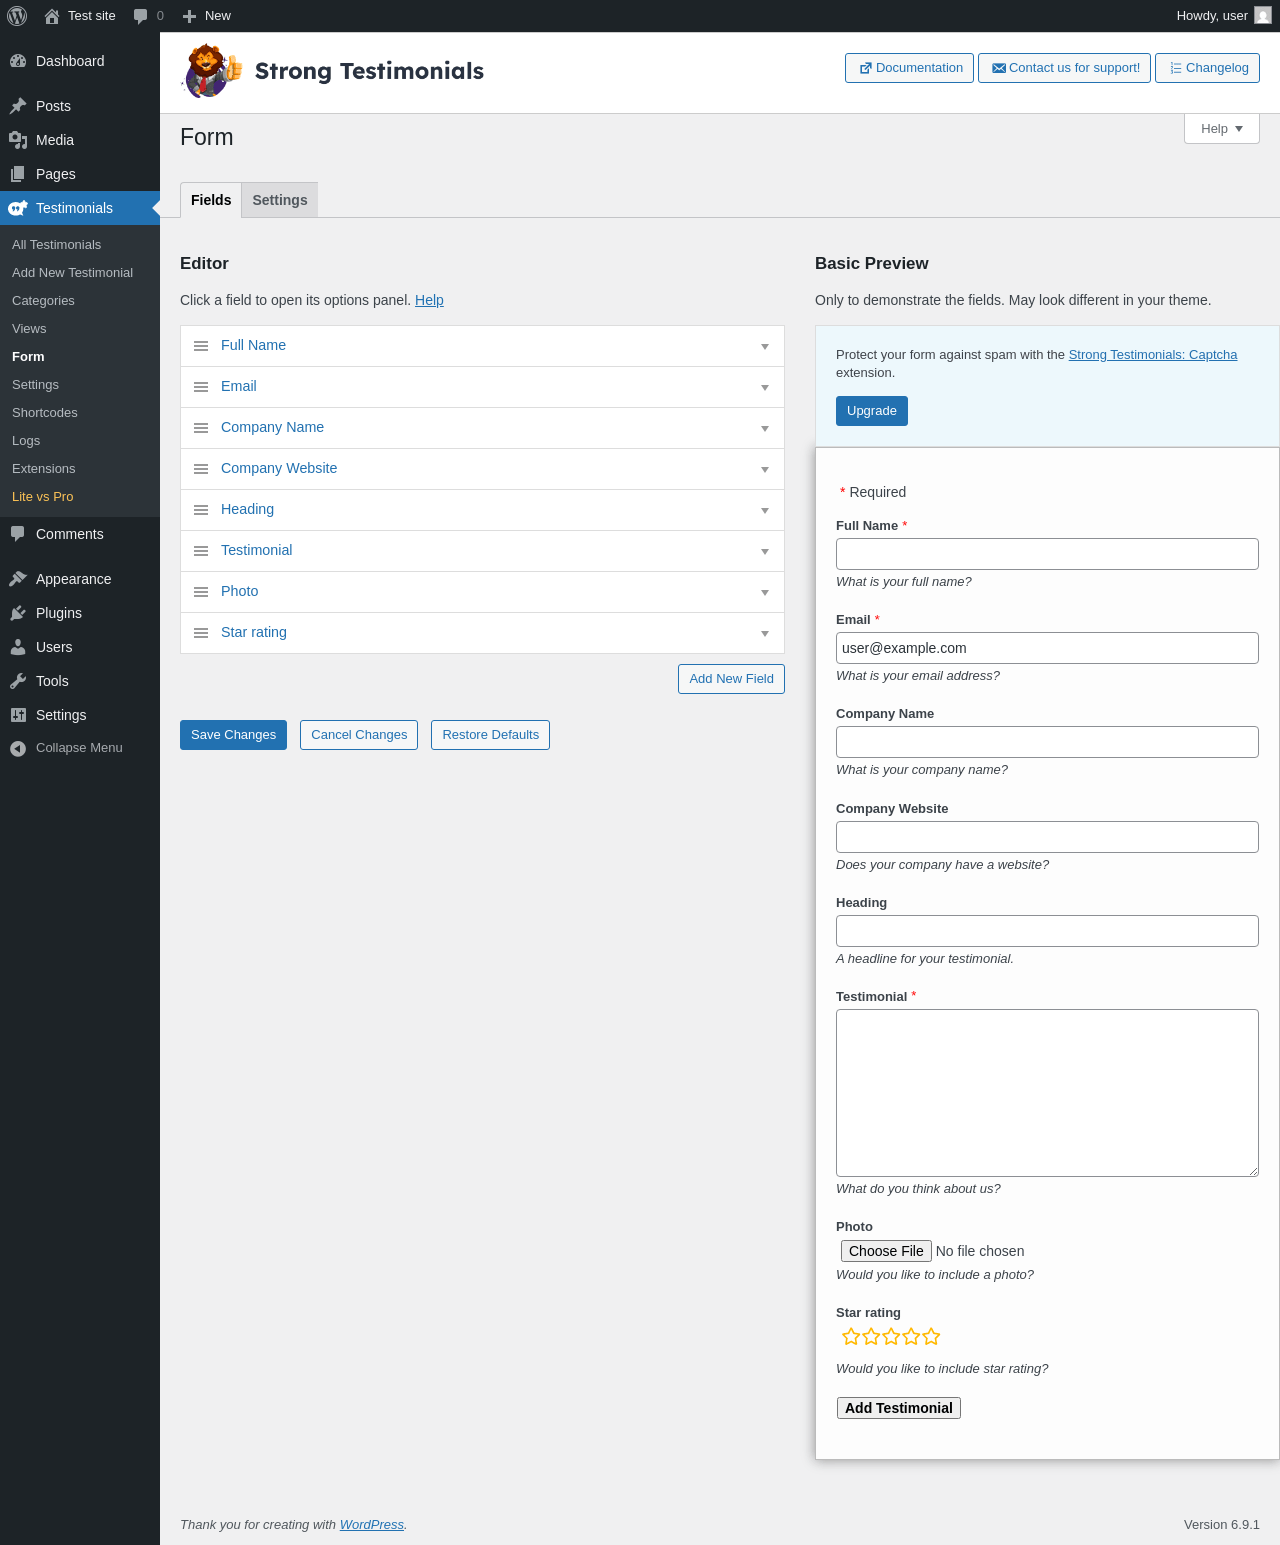Expand the Email field options arrow
Viewport: 1280px width, 1545px height.
[x=765, y=388]
